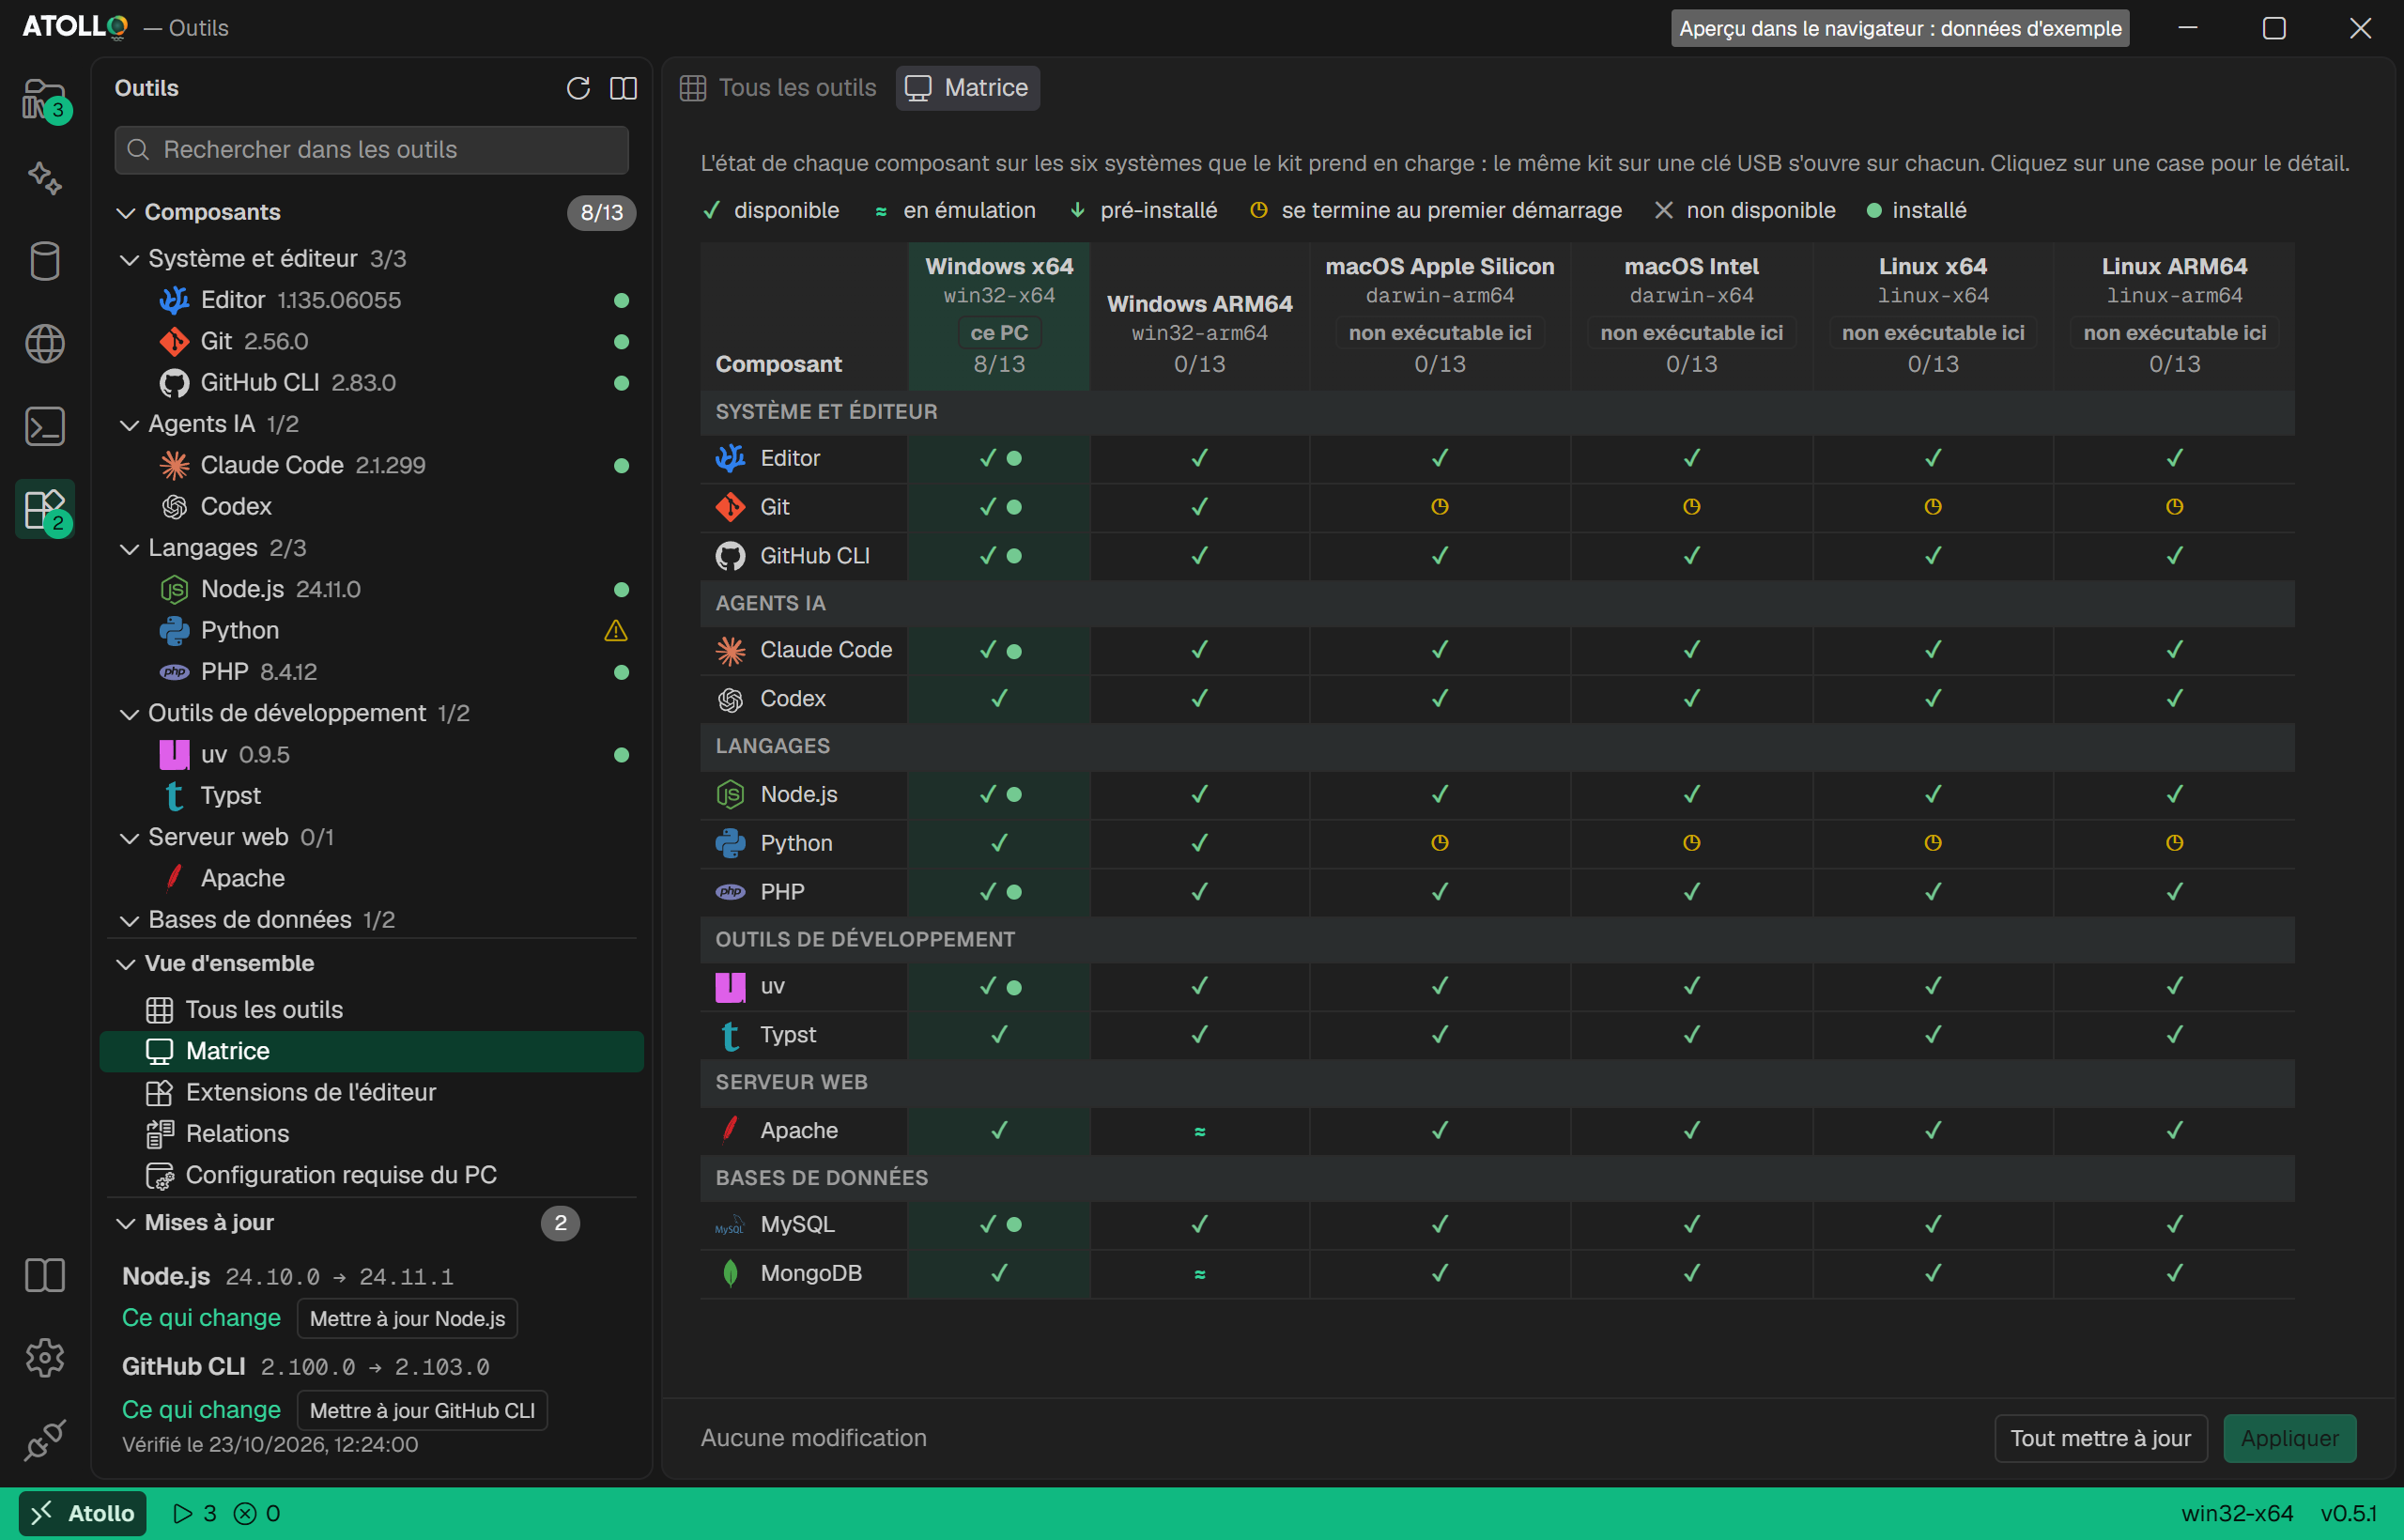Click the MongoDB leaf icon in the matrix
The width and height of the screenshot is (2404, 1540).
tap(730, 1273)
